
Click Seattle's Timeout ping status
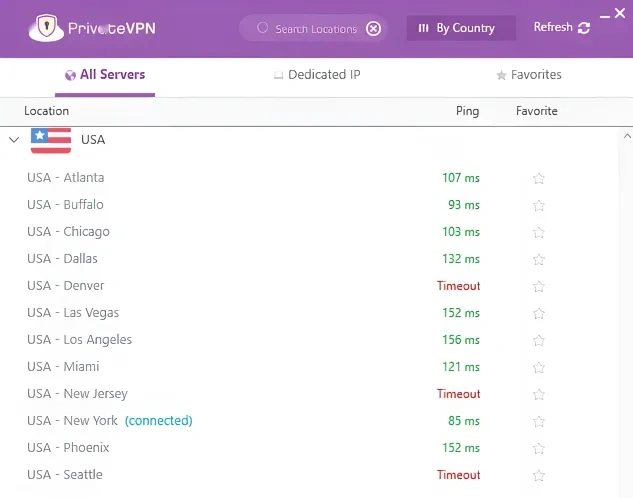pyautogui.click(x=459, y=475)
